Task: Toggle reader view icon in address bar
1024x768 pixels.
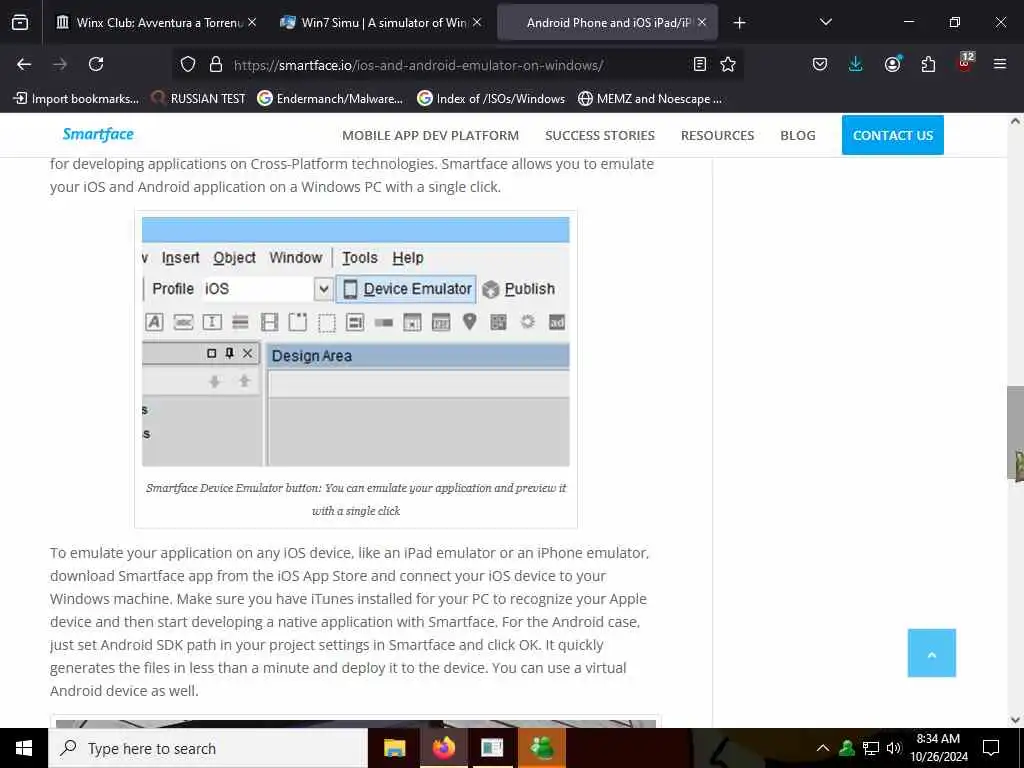Action: (x=699, y=64)
